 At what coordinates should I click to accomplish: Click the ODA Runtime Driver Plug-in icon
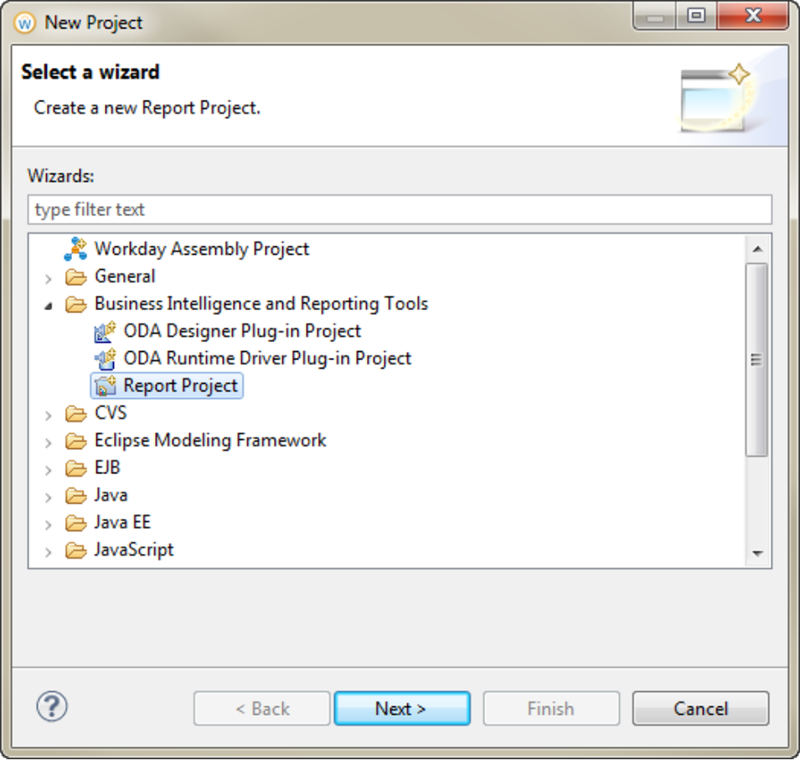pyautogui.click(x=105, y=359)
